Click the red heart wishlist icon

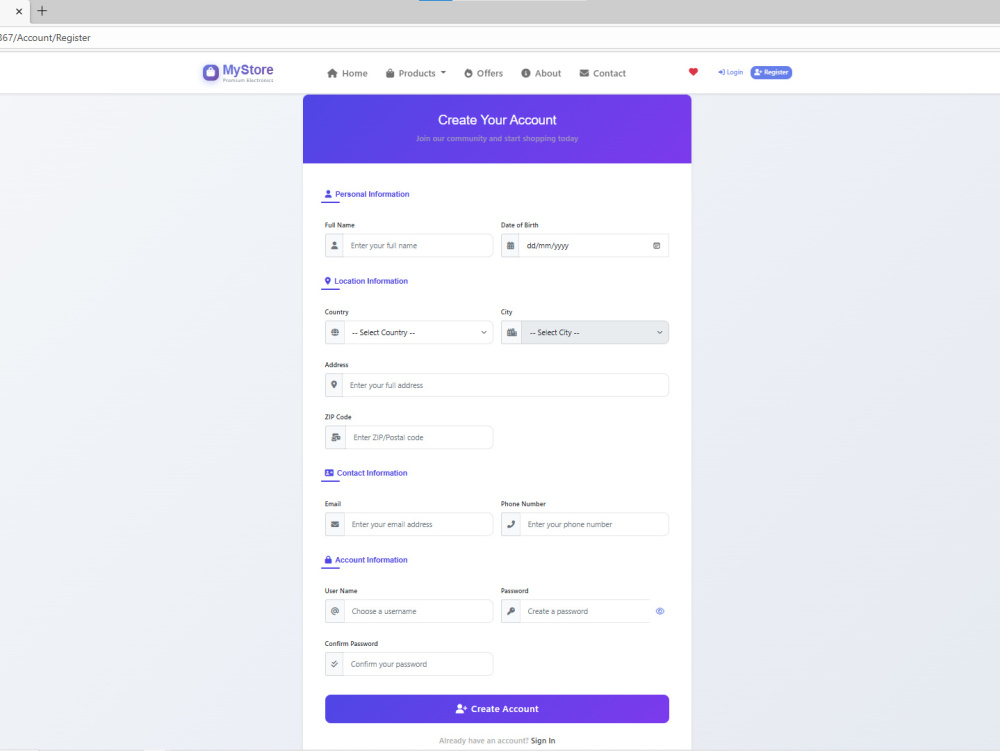pyautogui.click(x=693, y=72)
